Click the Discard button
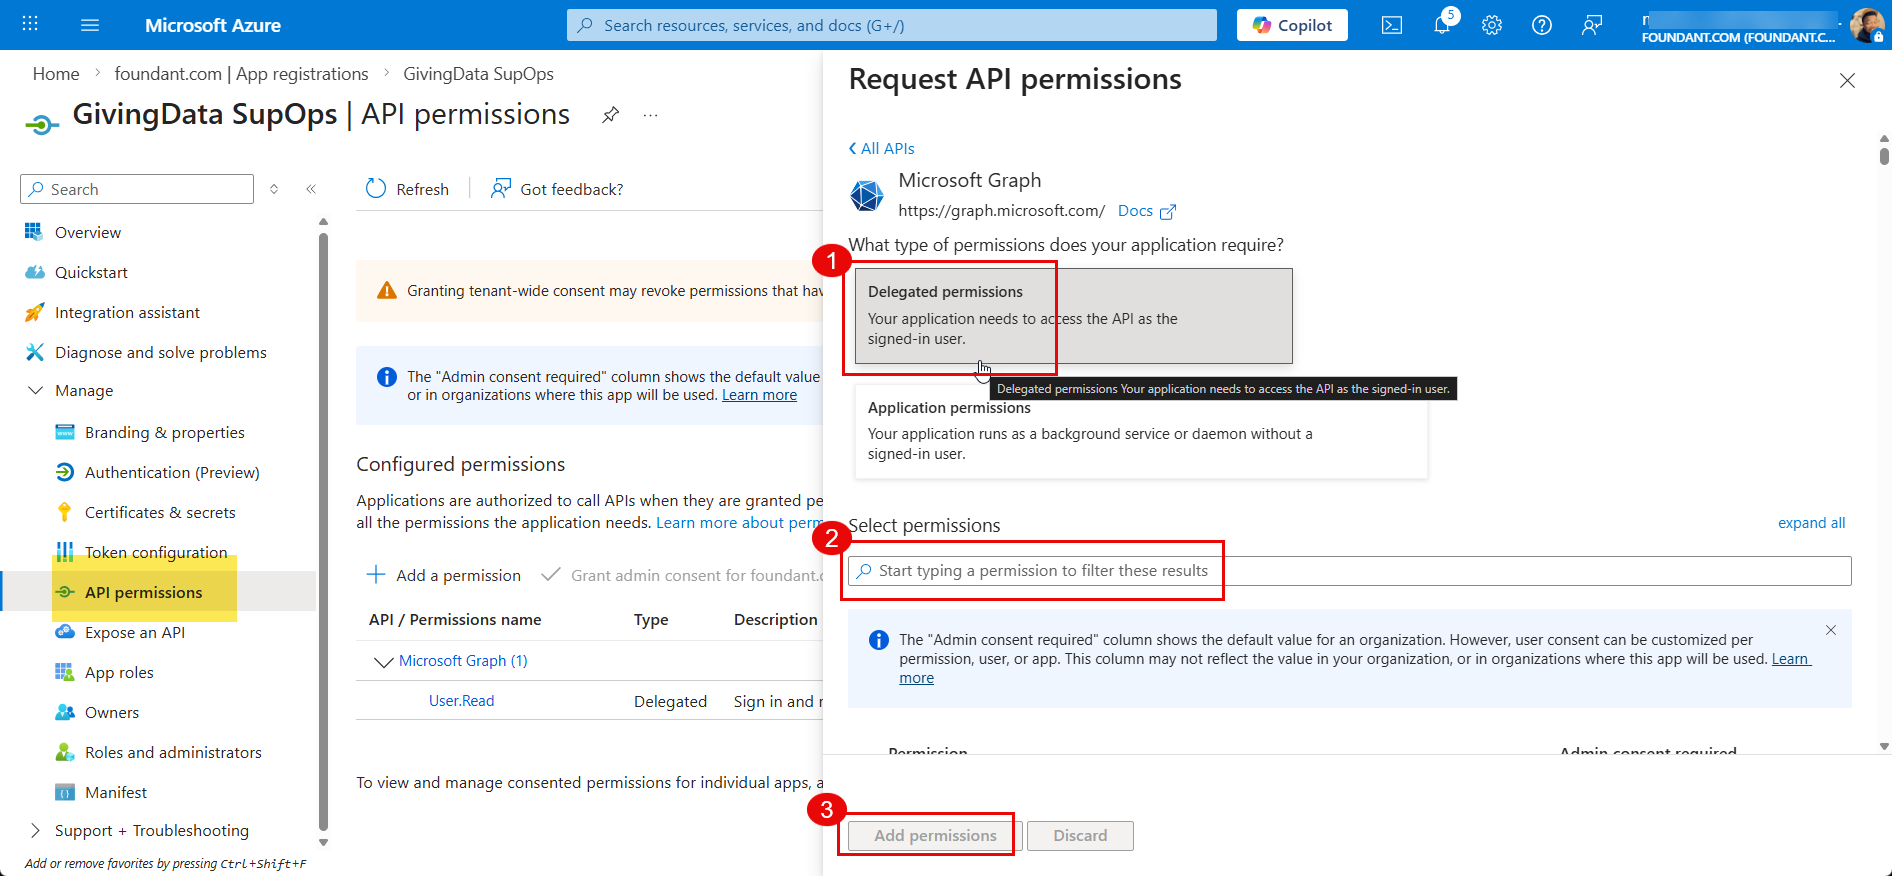 pyautogui.click(x=1080, y=836)
